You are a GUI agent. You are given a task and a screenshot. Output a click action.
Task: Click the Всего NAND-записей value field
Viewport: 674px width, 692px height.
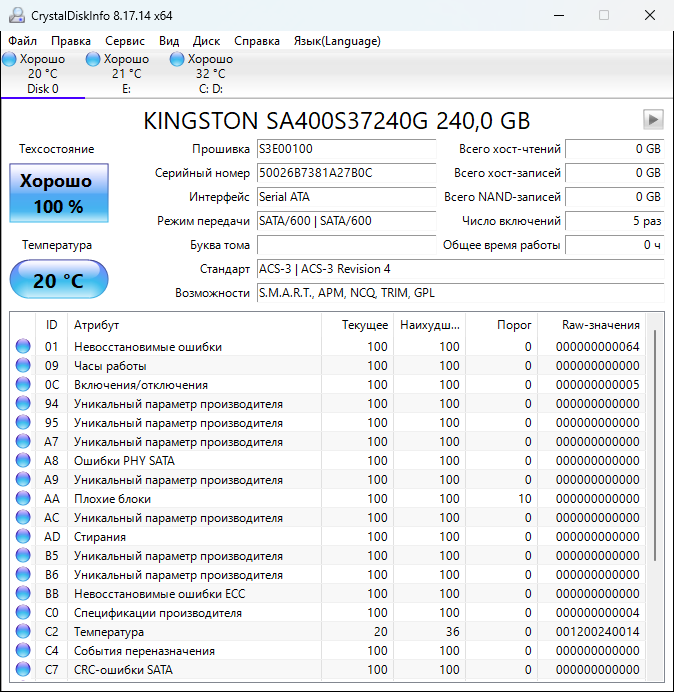click(x=615, y=196)
